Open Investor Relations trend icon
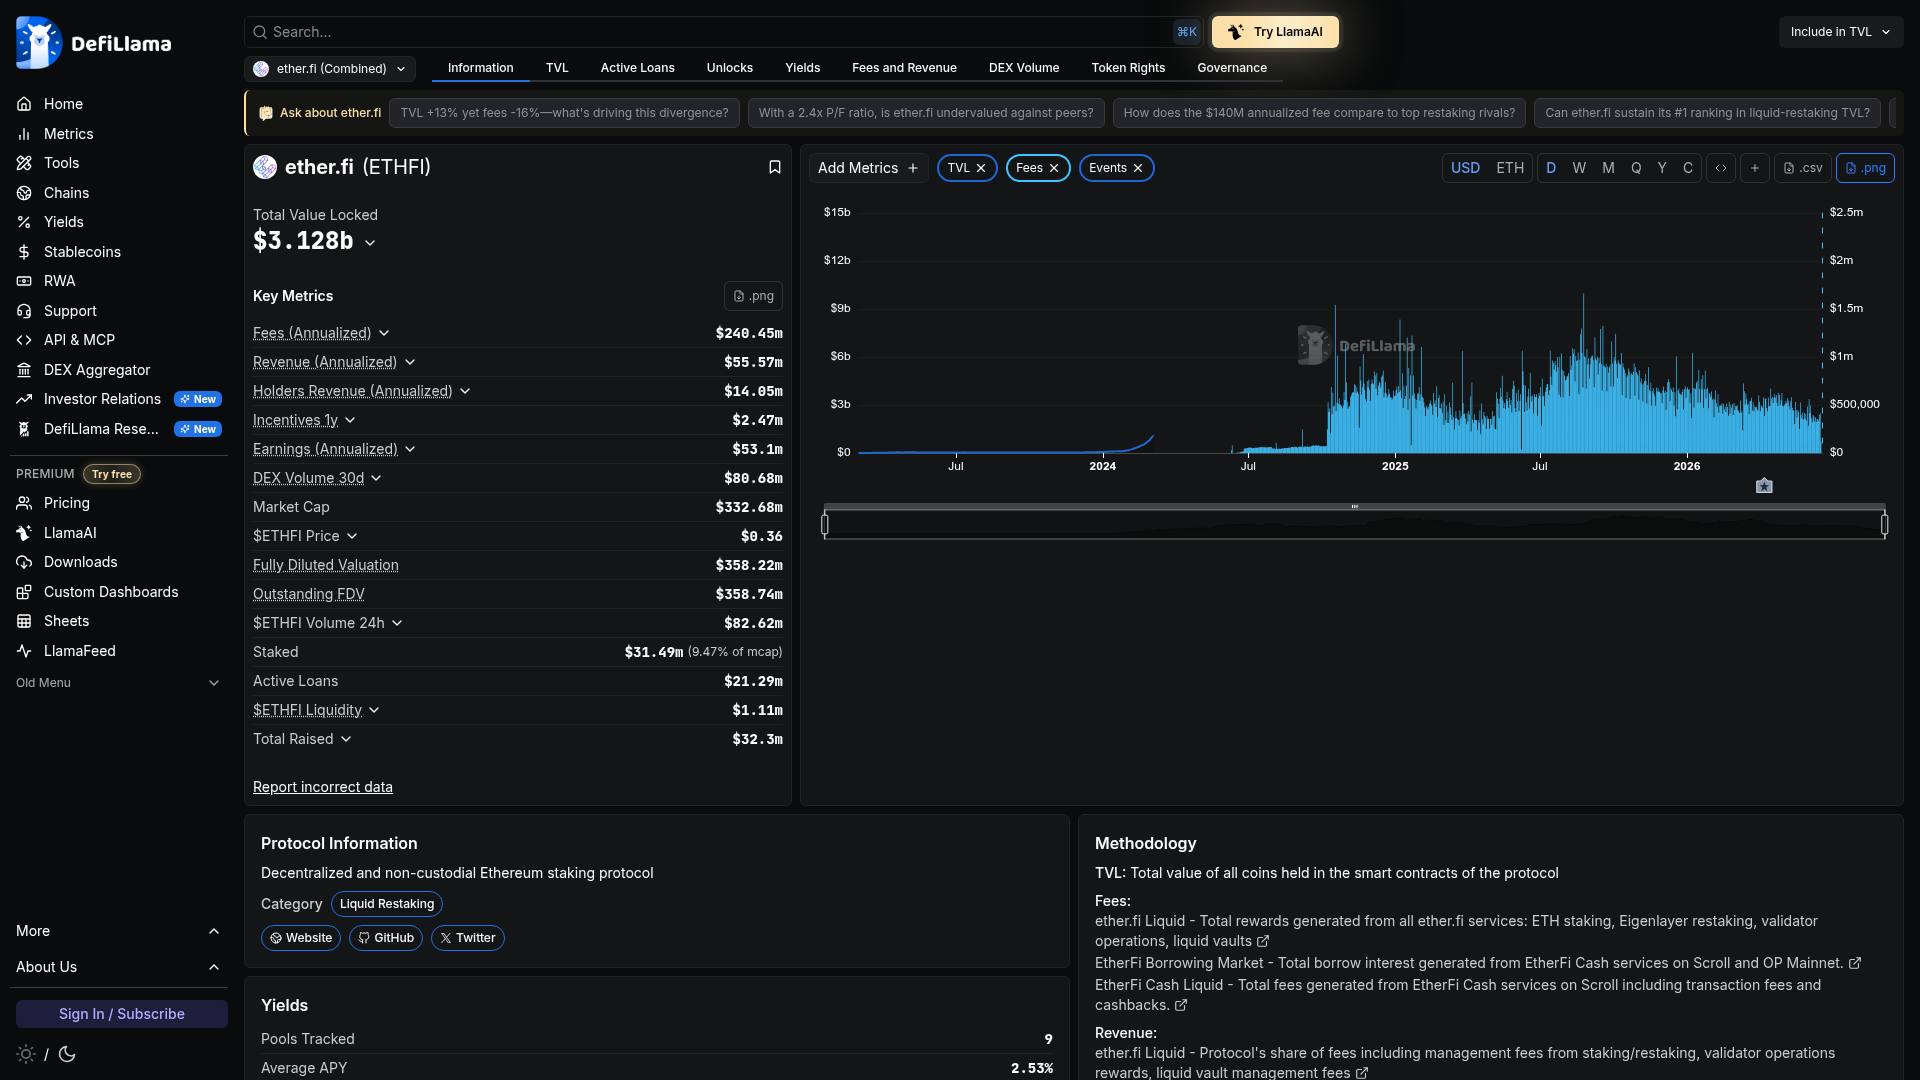Image resolution: width=1920 pixels, height=1080 pixels. coord(24,399)
